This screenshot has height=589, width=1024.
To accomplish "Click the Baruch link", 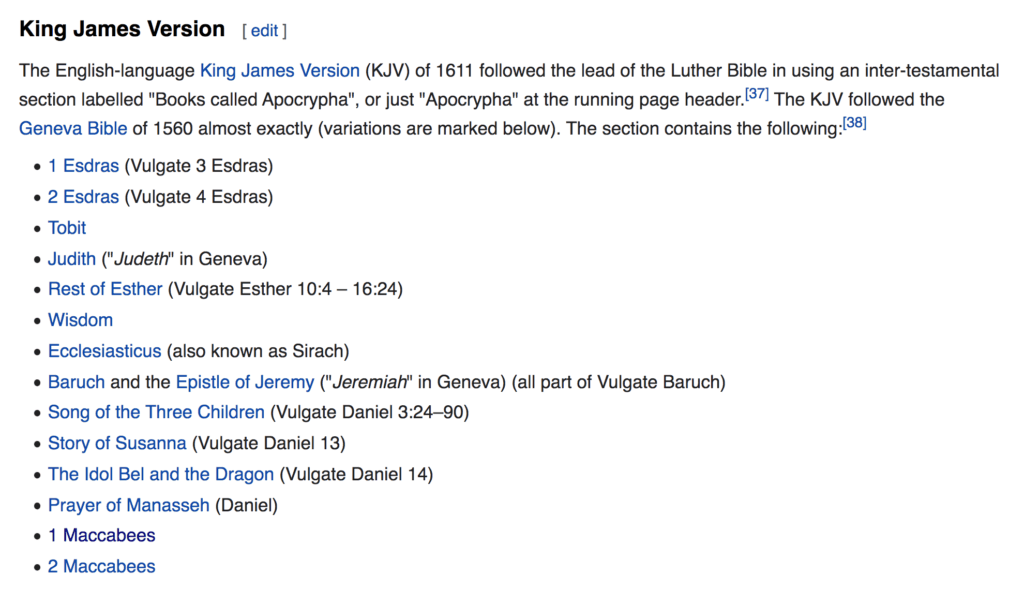I will tap(76, 382).
